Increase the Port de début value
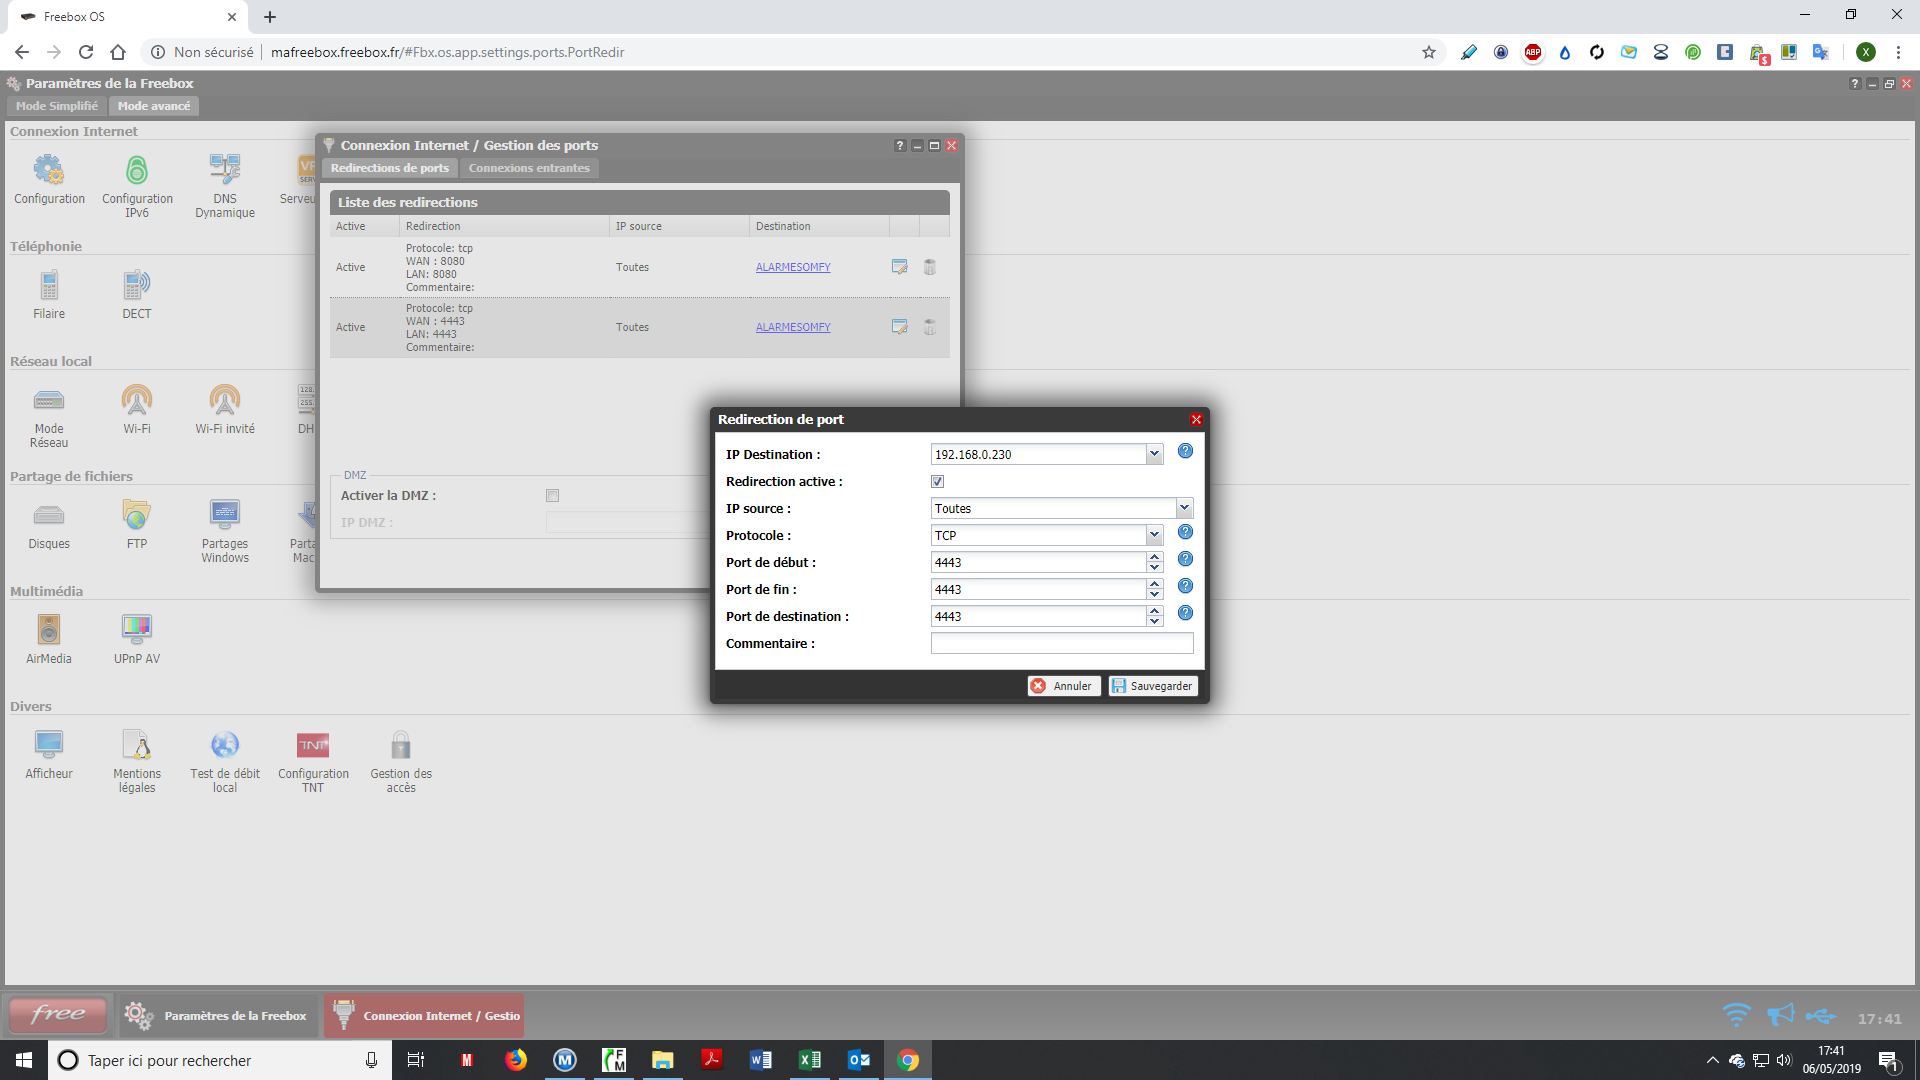This screenshot has width=1920, height=1080. pyautogui.click(x=1155, y=557)
